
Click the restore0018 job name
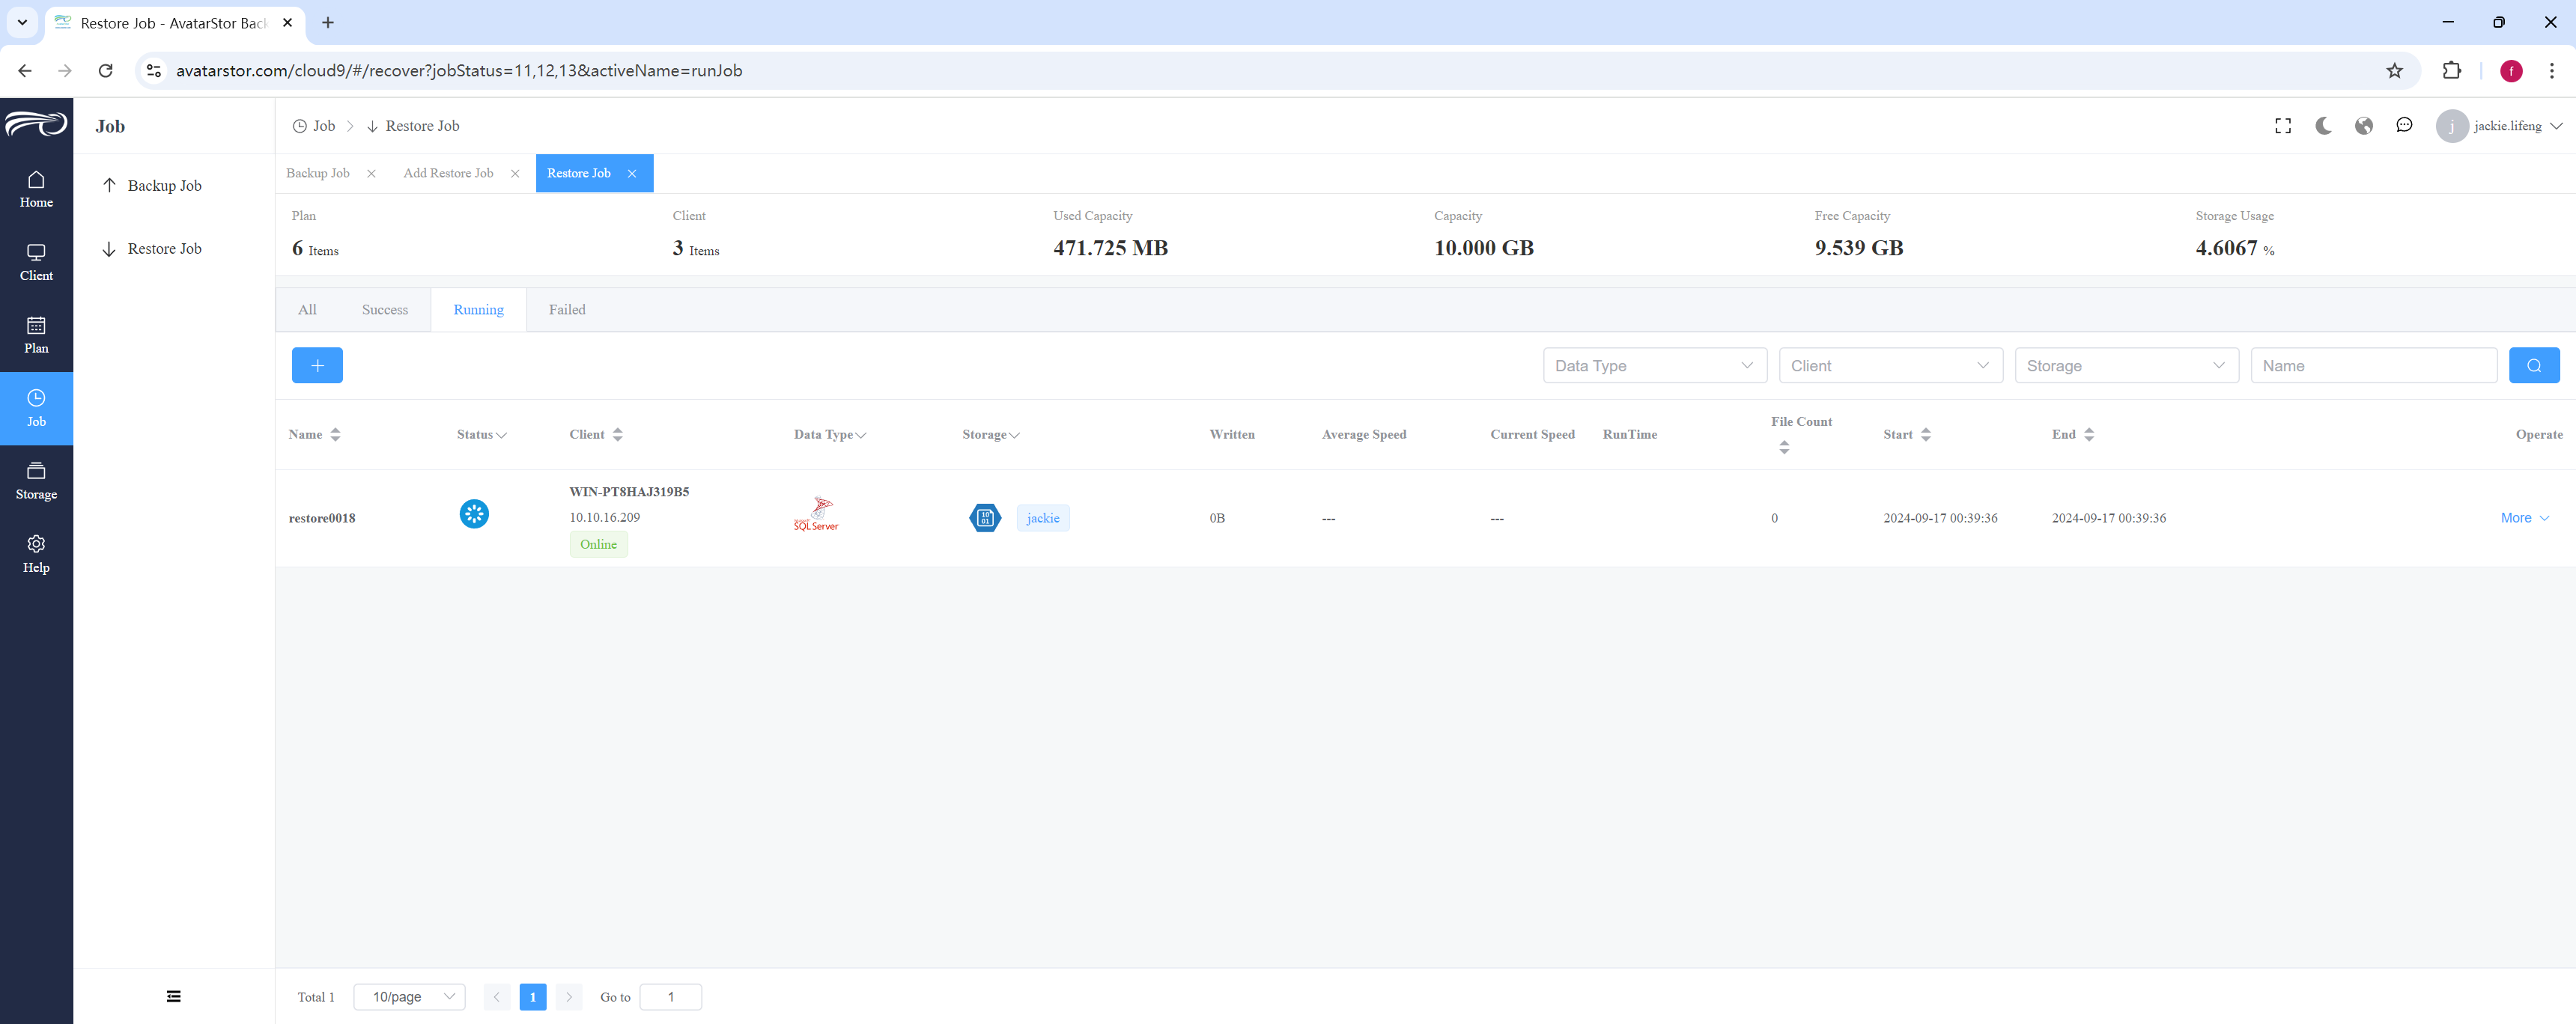(x=322, y=518)
